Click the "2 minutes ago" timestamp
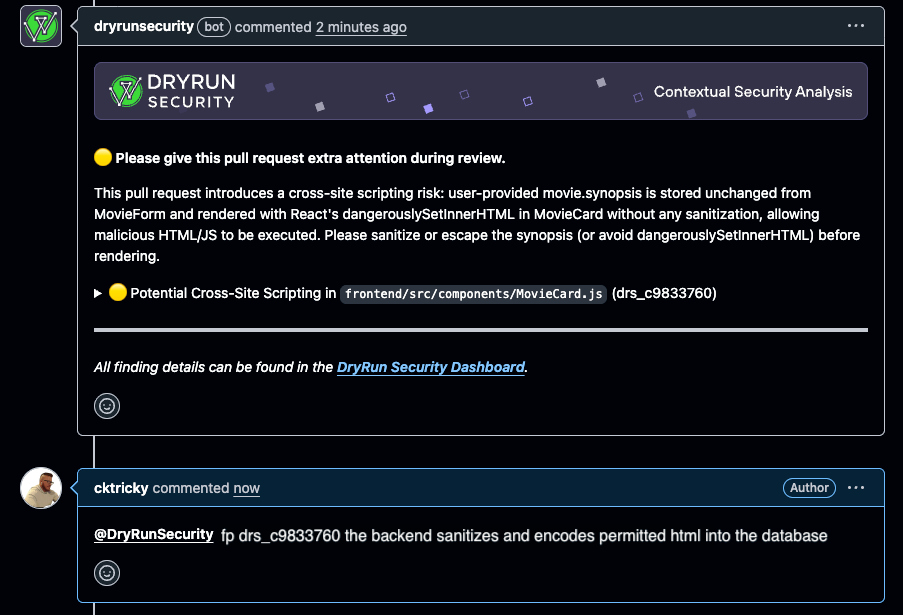 click(361, 27)
